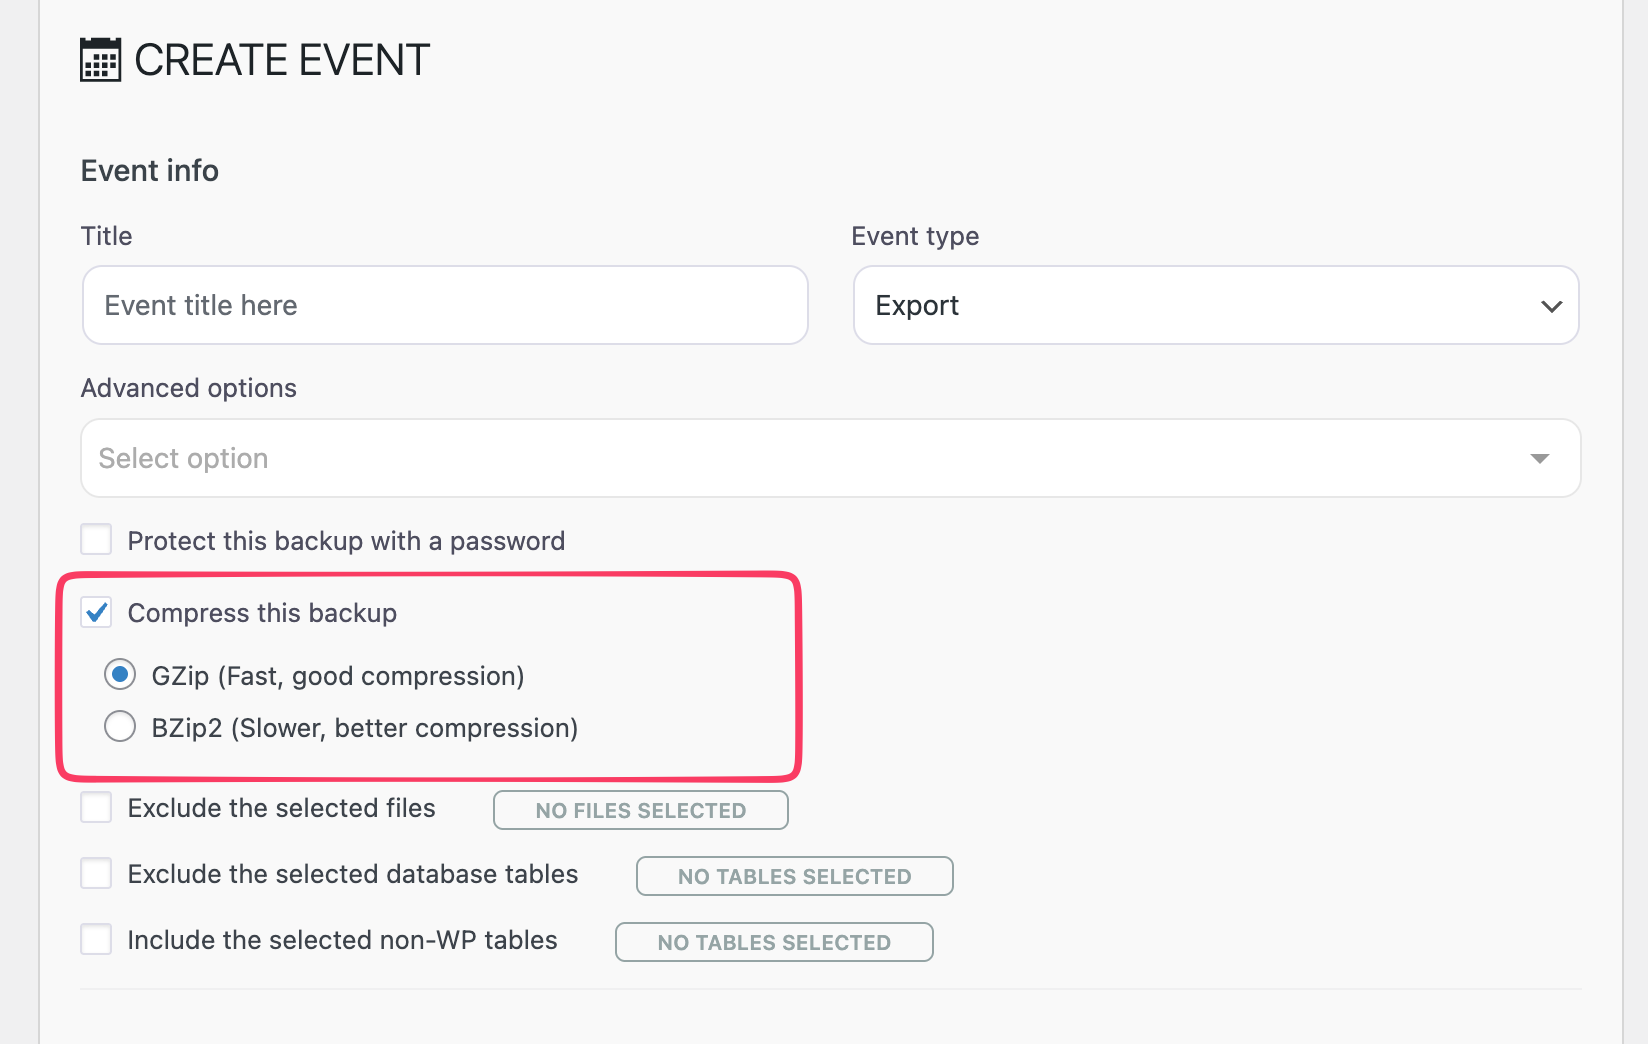The width and height of the screenshot is (1648, 1044).
Task: Select GZip fast compression option
Action: 120,675
